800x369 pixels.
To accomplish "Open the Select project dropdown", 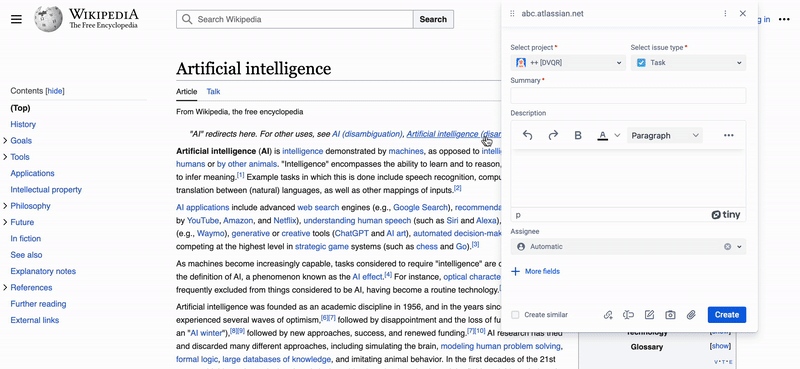I will pos(568,63).
